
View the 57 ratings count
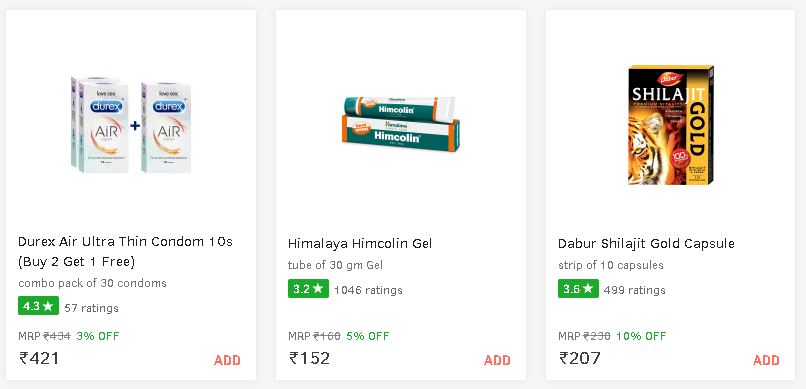click(x=91, y=308)
